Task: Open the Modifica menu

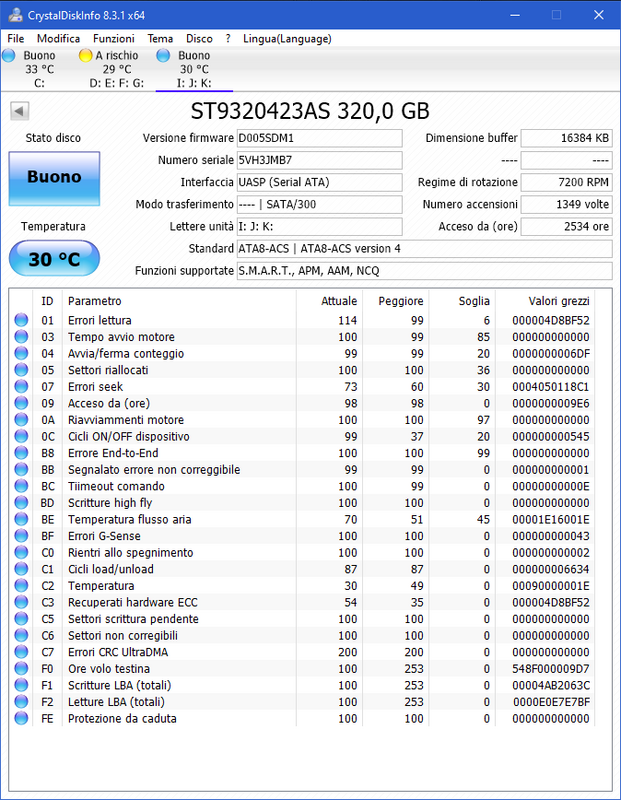Action: (58, 38)
